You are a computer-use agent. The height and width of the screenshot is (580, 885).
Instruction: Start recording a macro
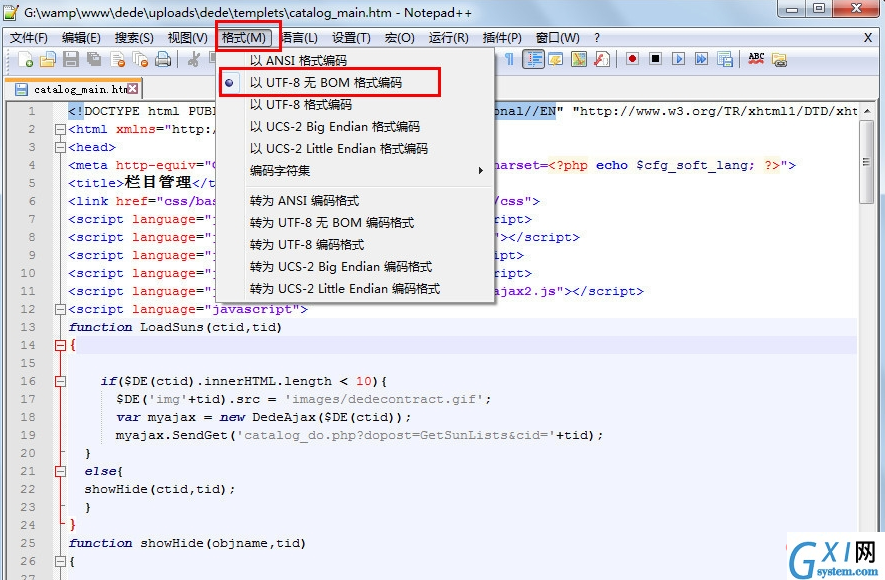point(632,59)
